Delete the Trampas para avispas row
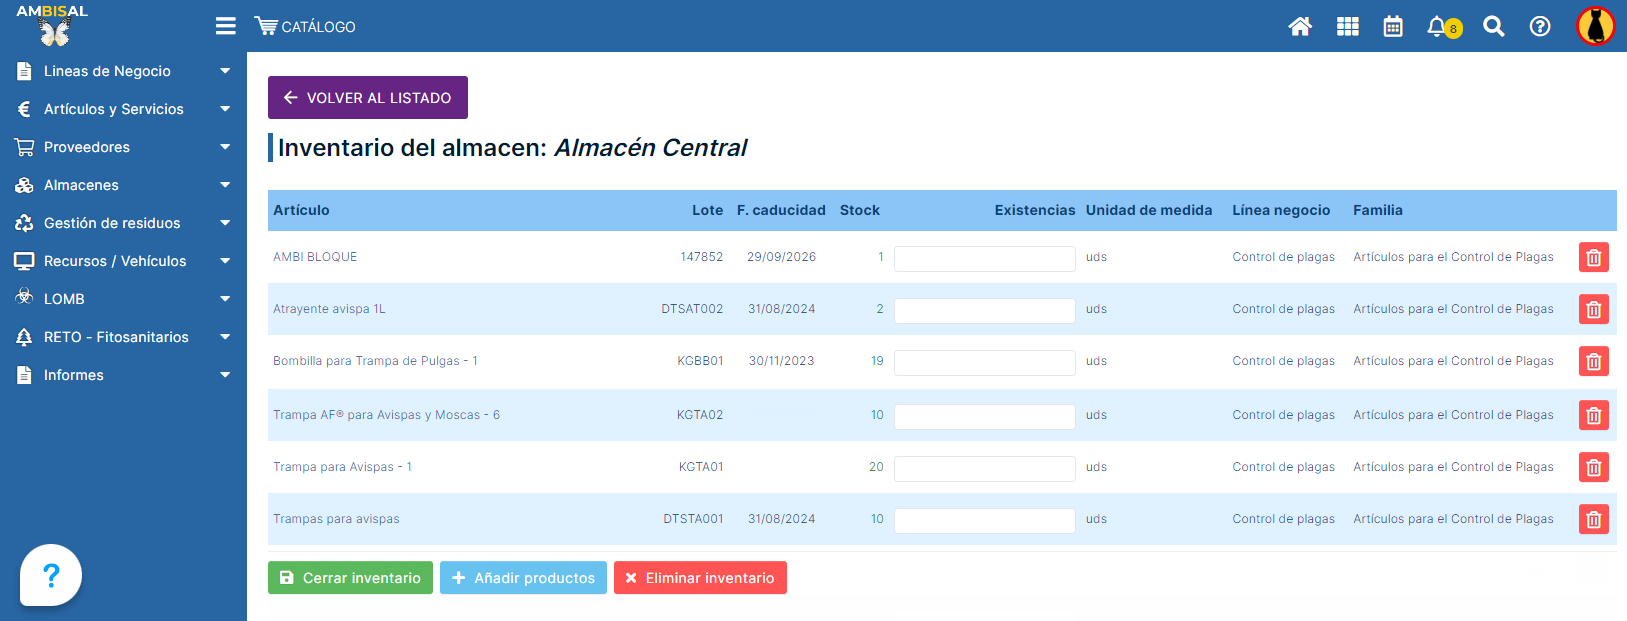1627x621 pixels. pos(1593,520)
